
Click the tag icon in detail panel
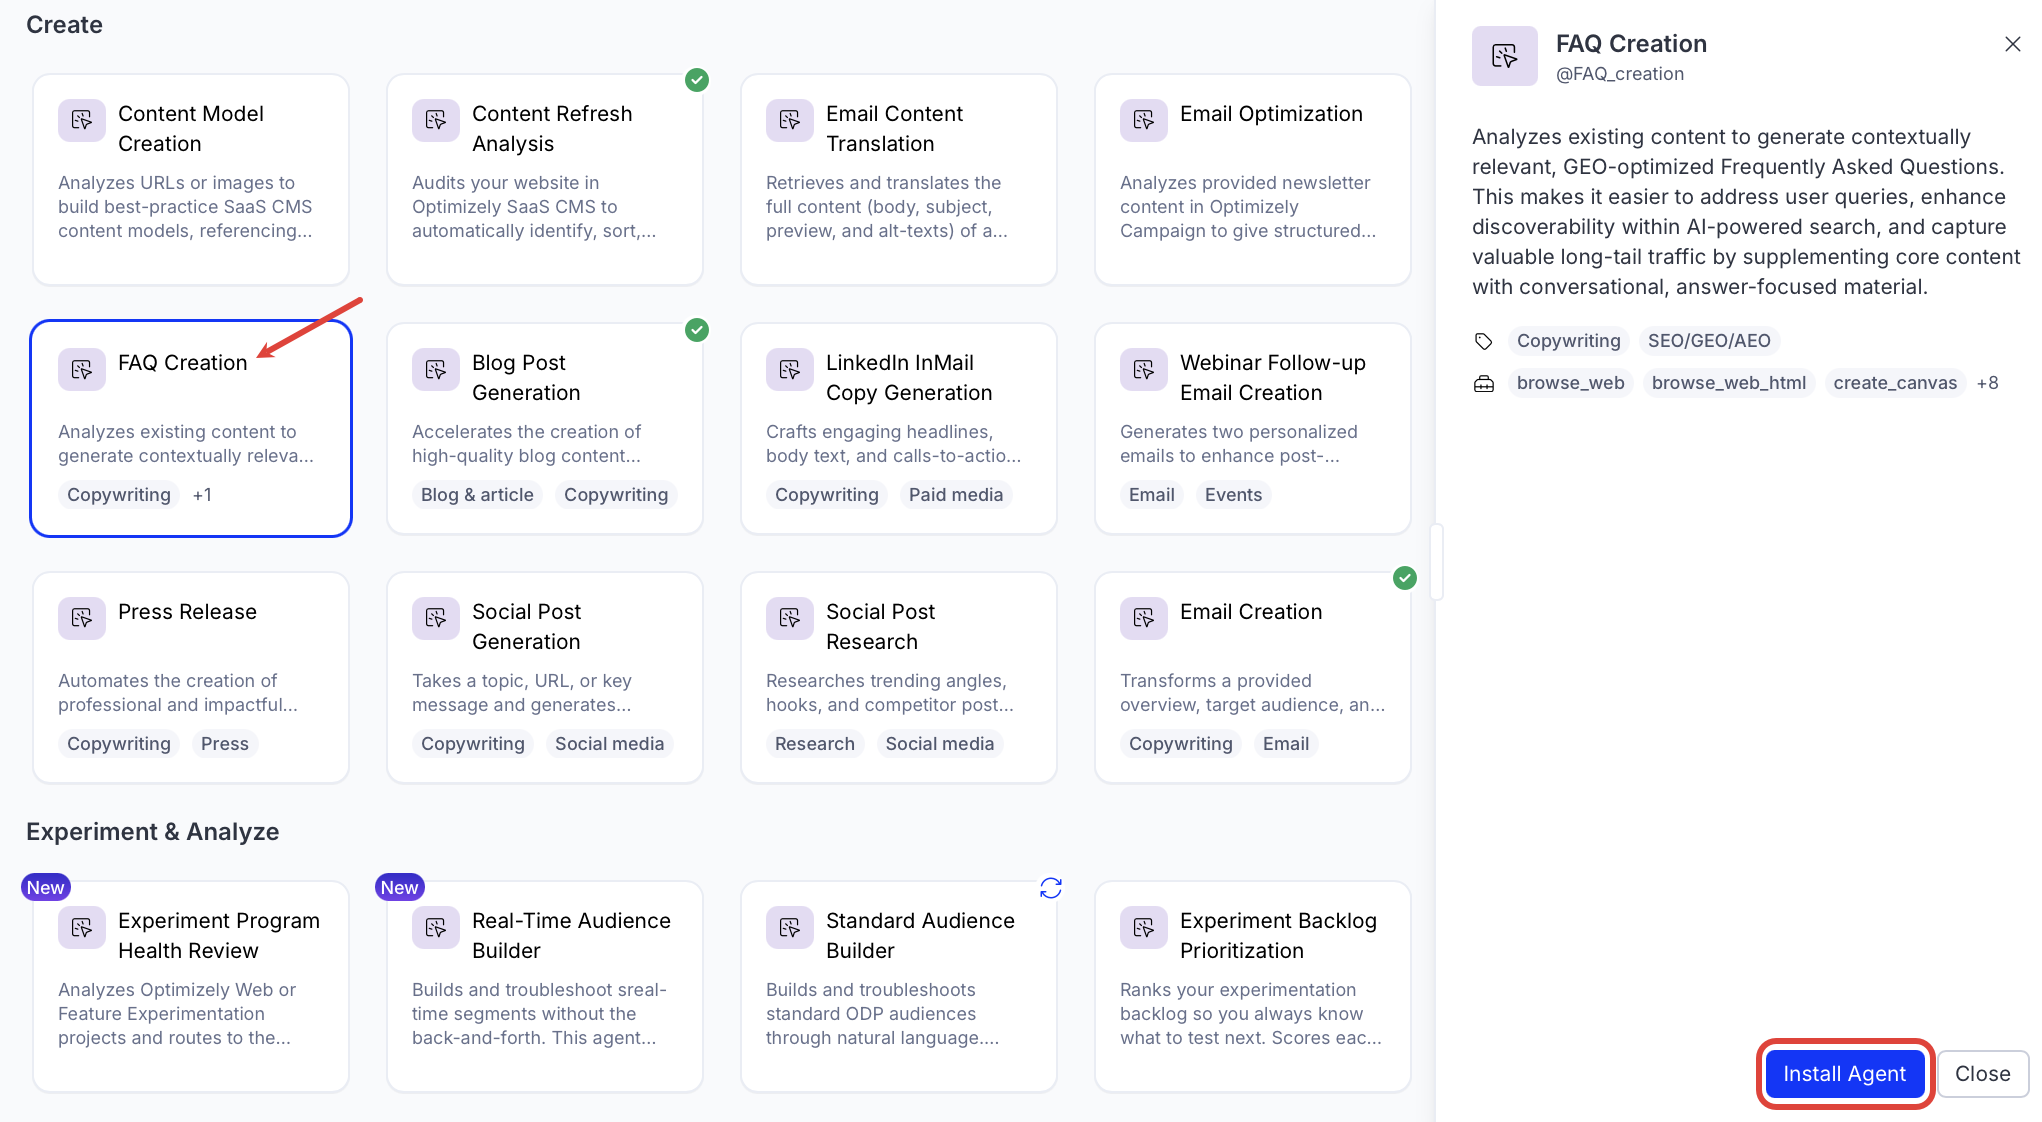[x=1484, y=341]
